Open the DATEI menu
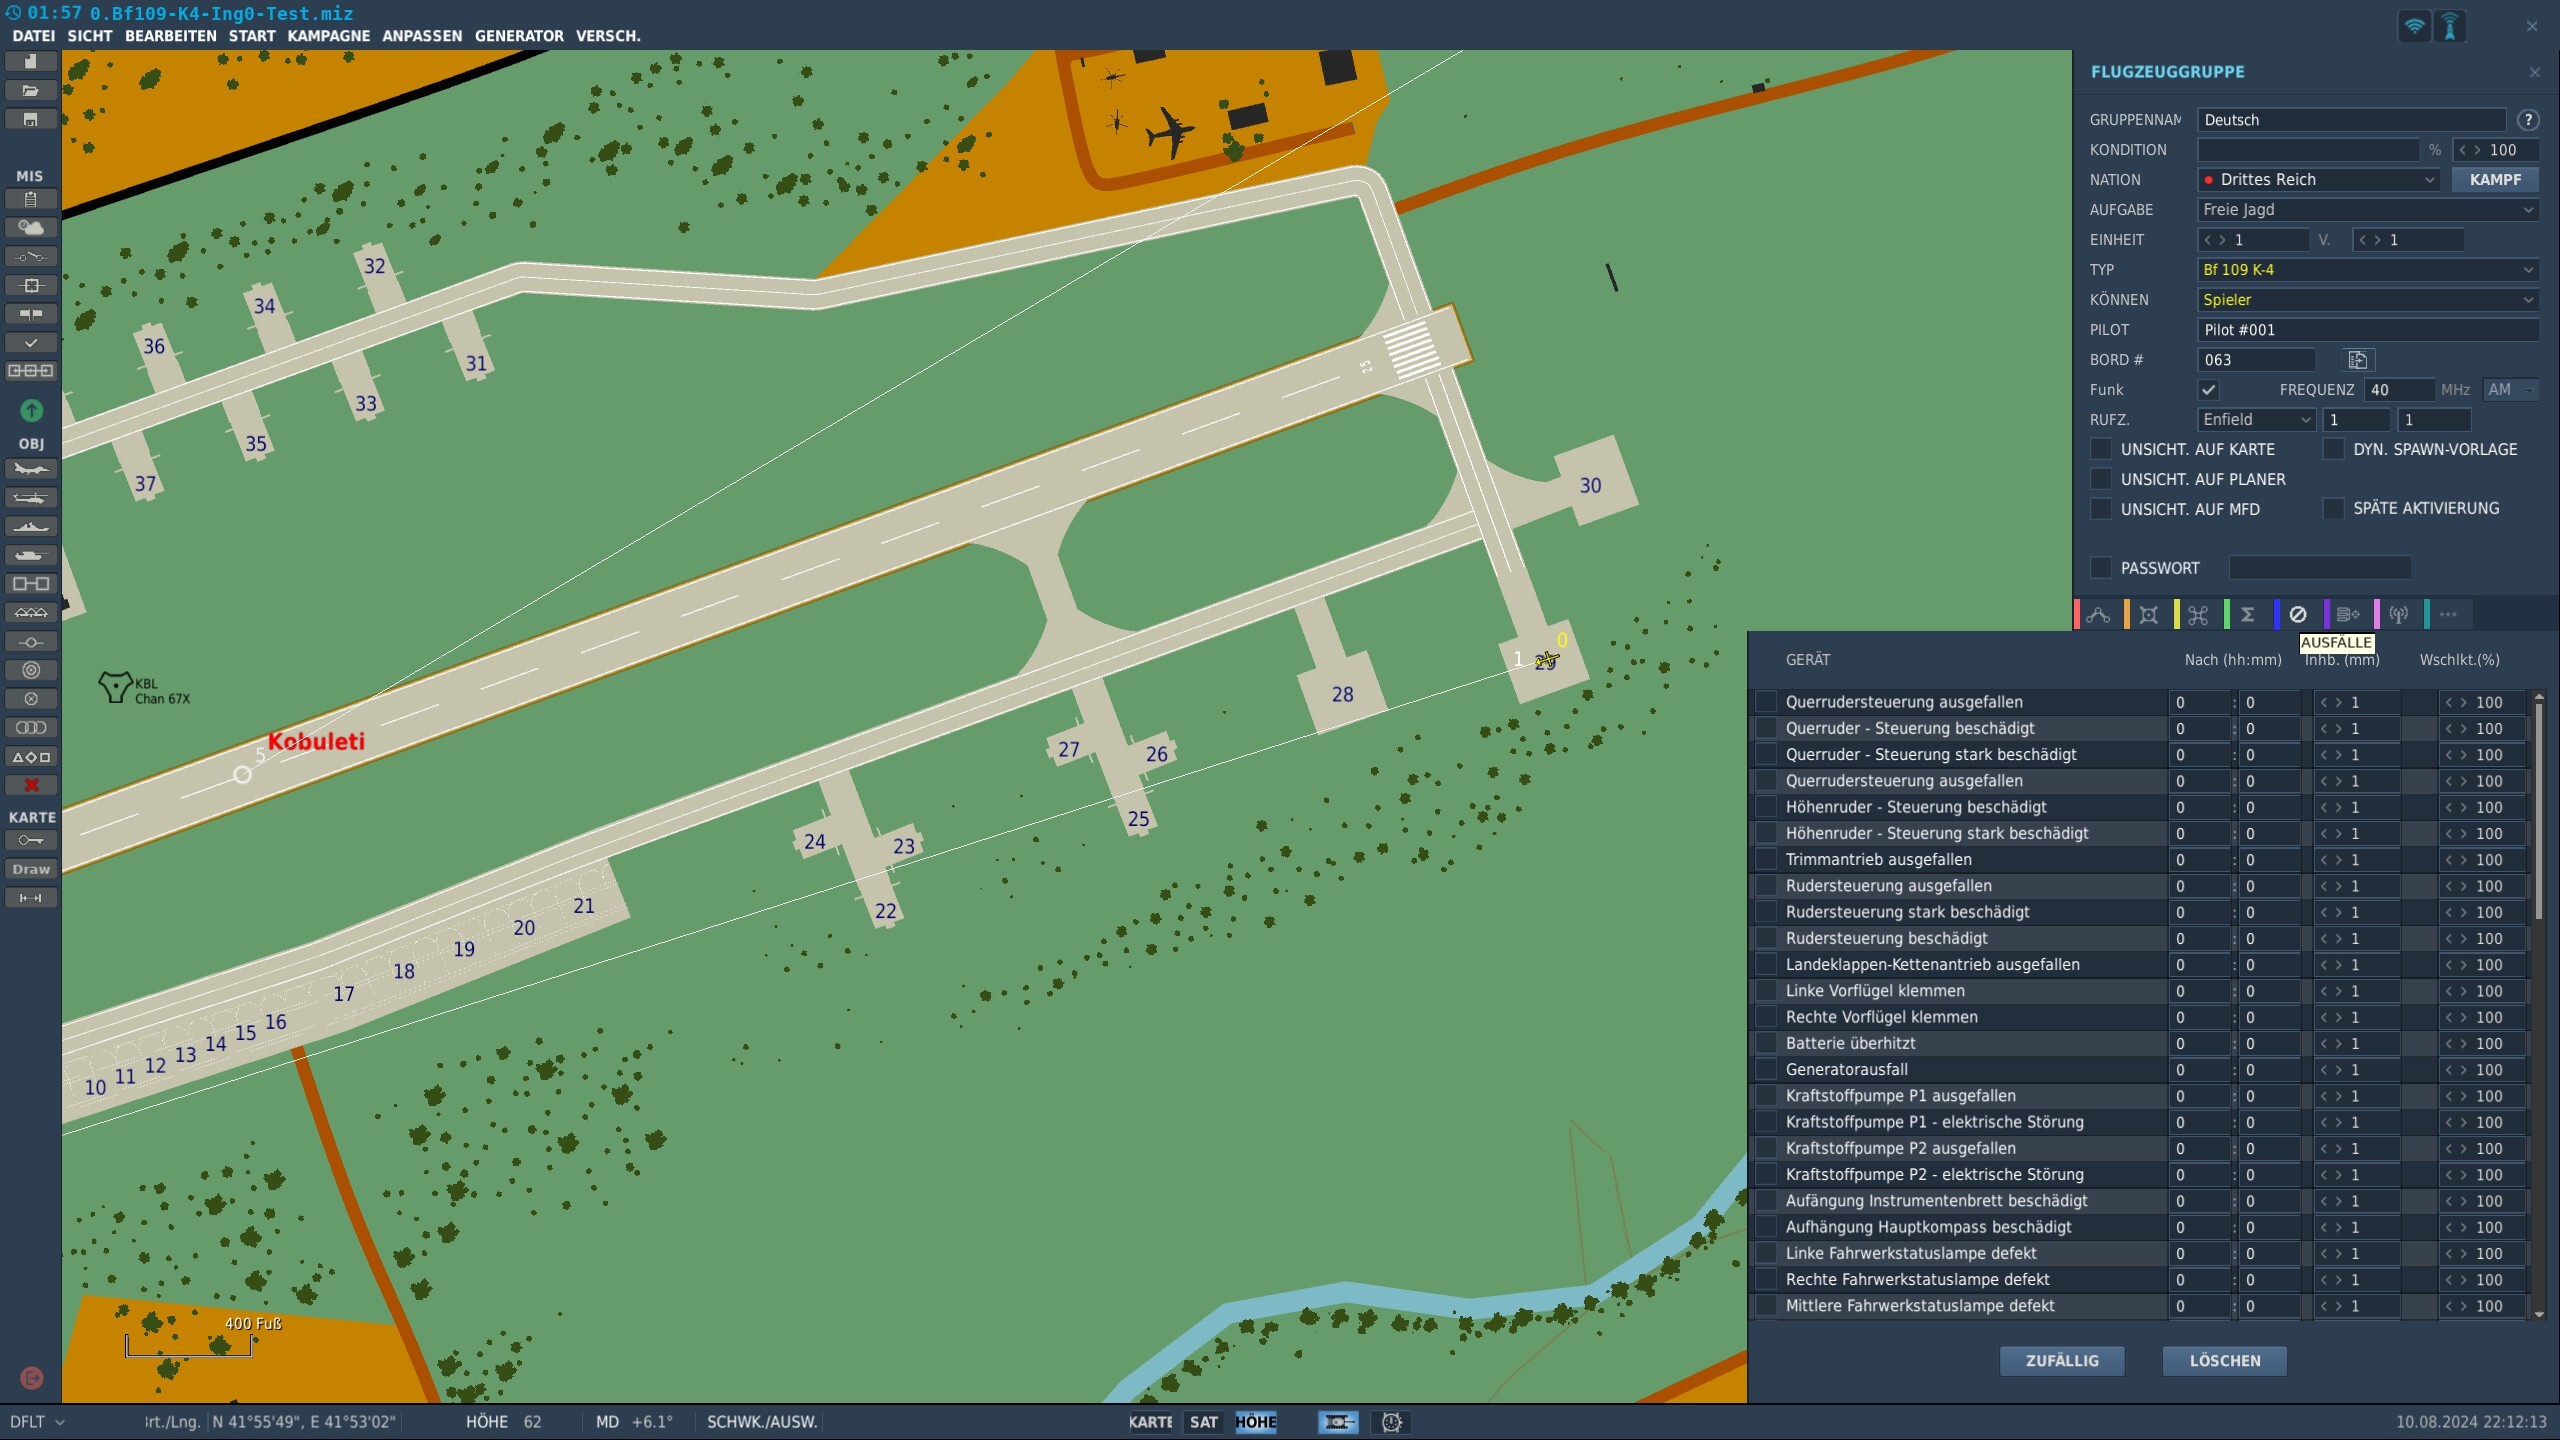The width and height of the screenshot is (2560, 1440). tap(33, 36)
